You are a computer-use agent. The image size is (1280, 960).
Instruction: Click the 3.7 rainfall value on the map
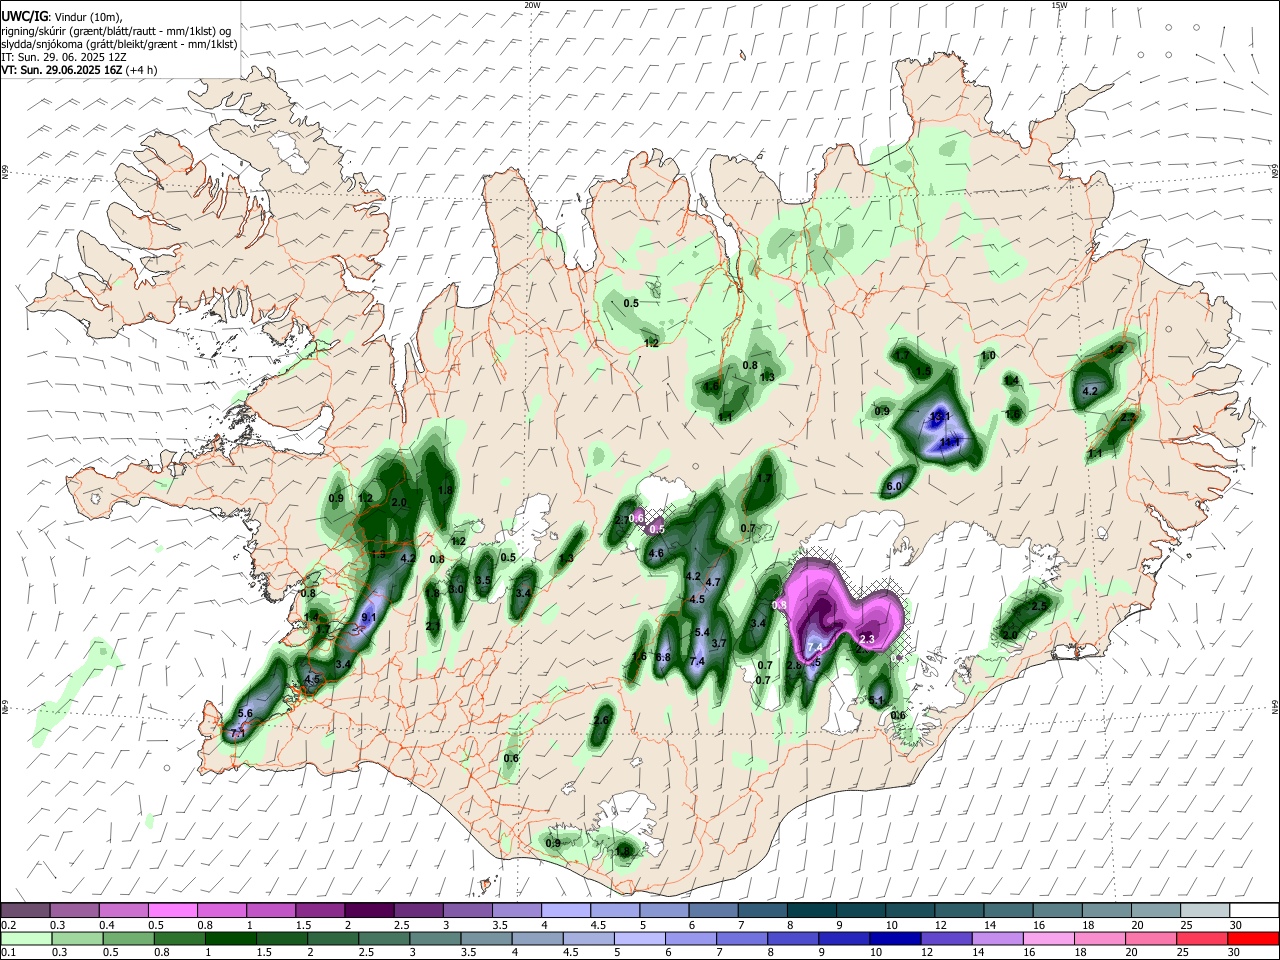click(718, 643)
